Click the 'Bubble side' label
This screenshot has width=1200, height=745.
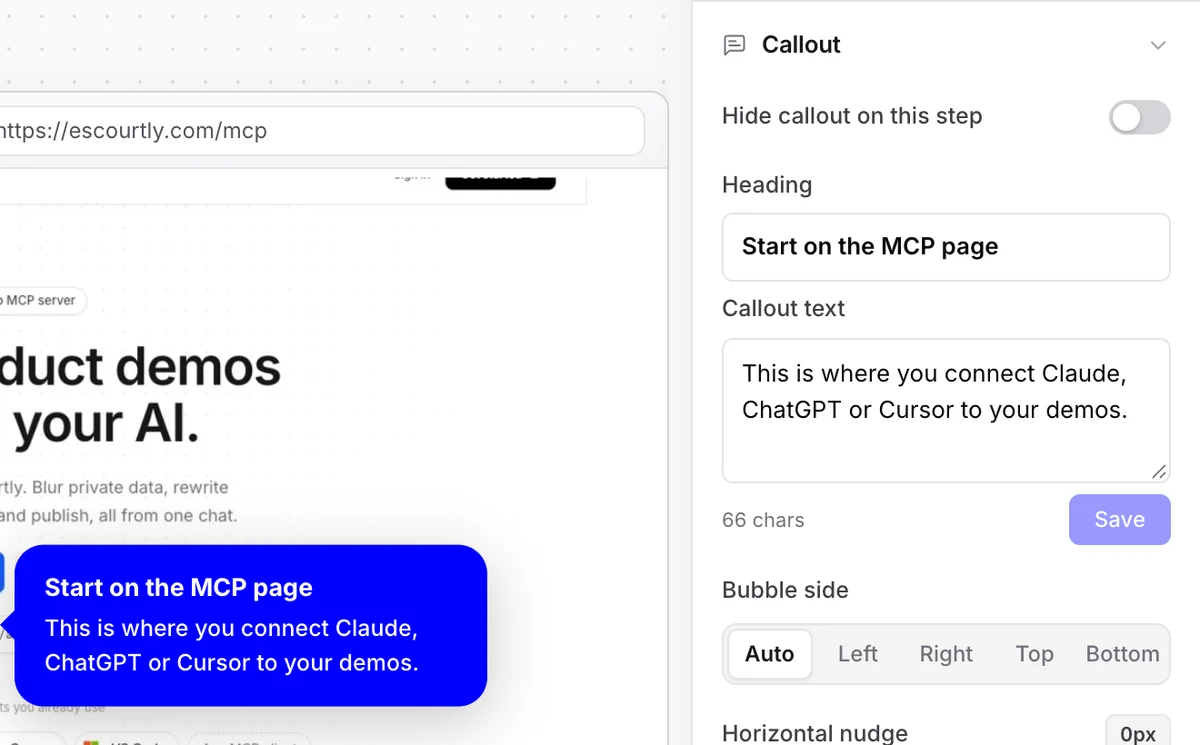tap(785, 590)
